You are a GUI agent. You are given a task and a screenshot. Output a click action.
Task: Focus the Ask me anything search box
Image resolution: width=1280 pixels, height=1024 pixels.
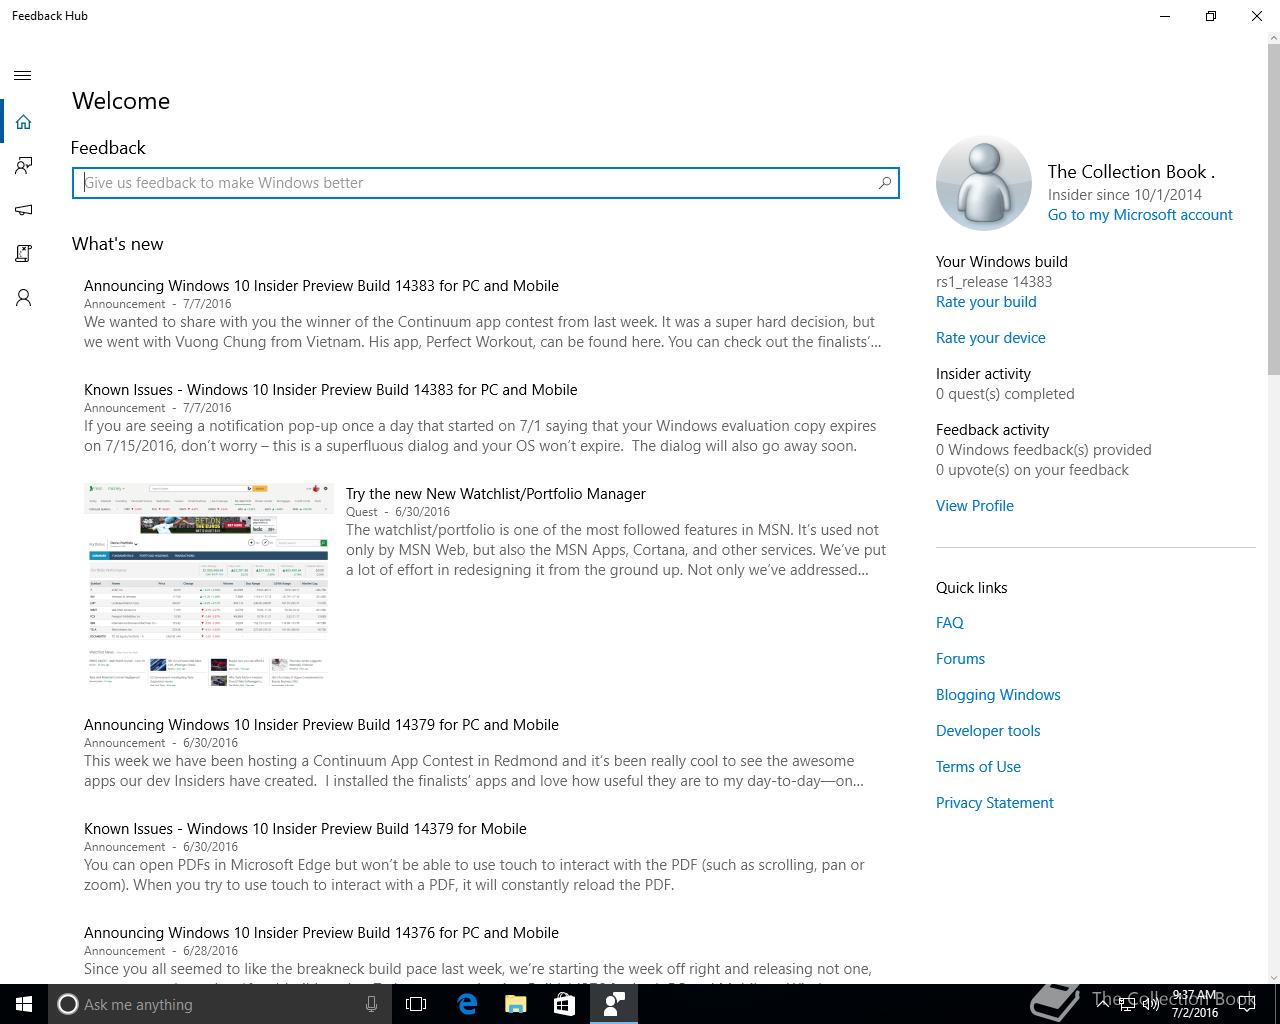pos(218,1004)
